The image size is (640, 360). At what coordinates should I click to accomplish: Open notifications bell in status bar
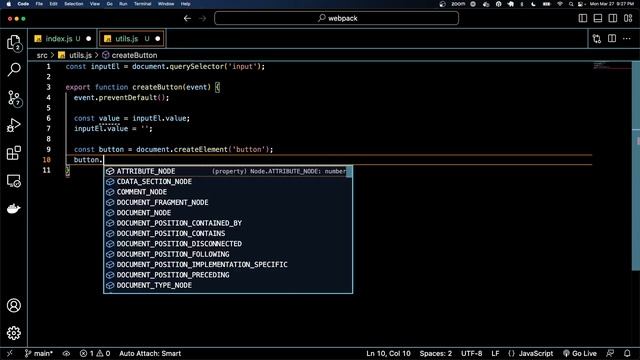pos(627,353)
